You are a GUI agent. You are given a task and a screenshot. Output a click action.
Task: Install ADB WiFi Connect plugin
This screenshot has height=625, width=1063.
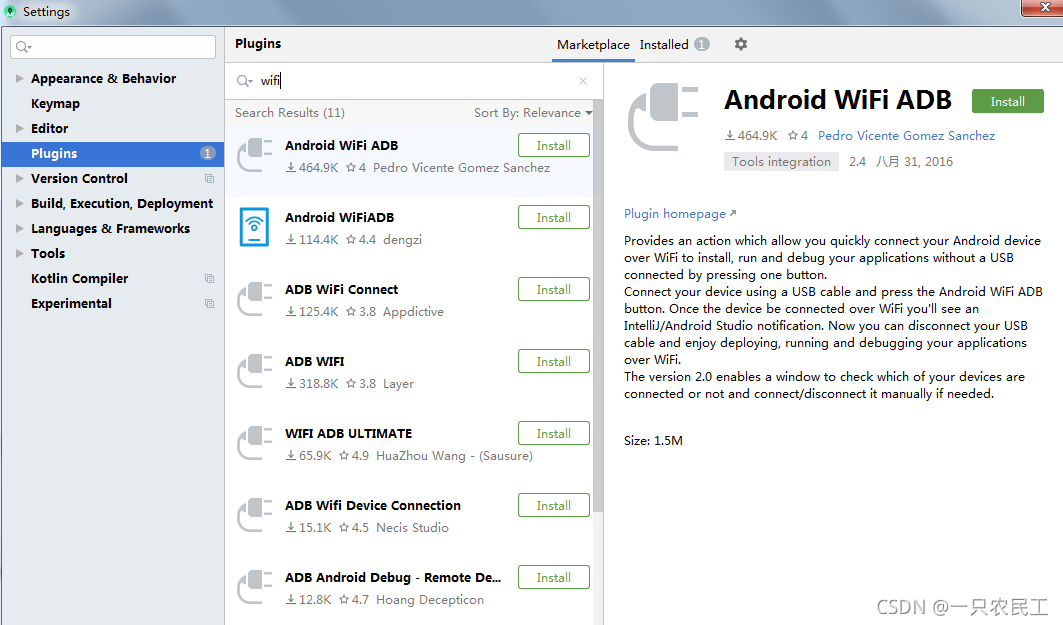(553, 289)
